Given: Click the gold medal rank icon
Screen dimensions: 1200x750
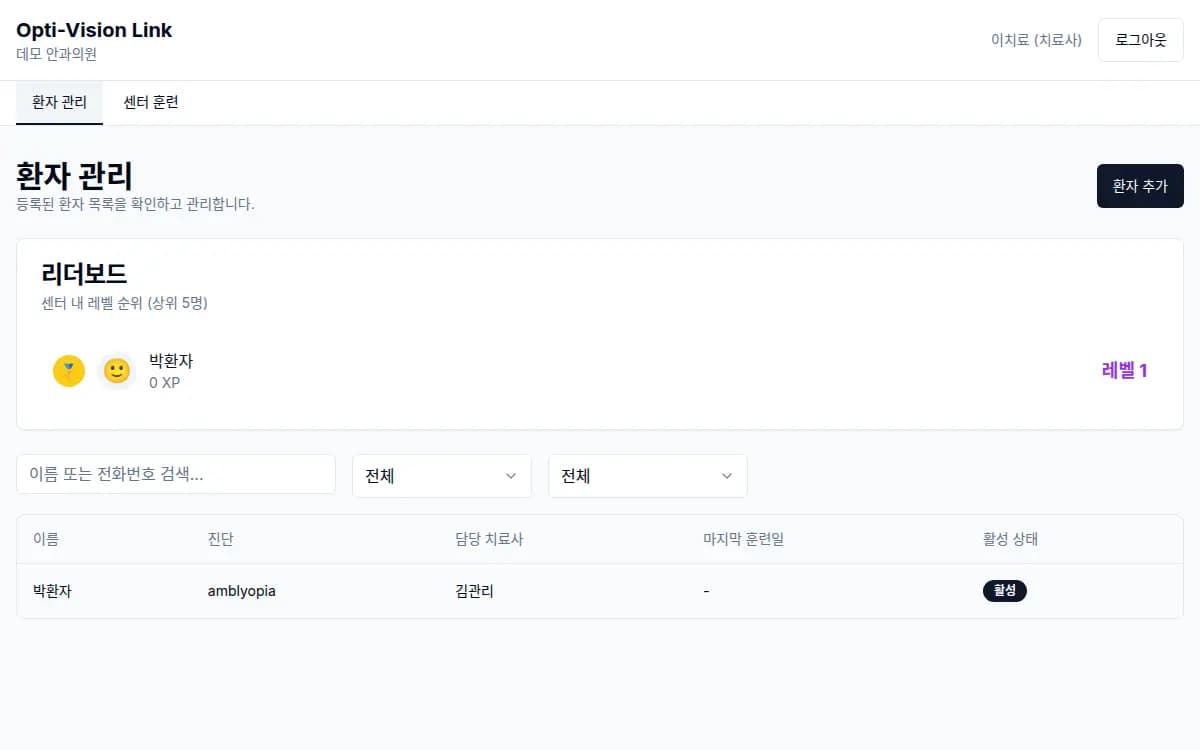Looking at the screenshot, I should (69, 371).
